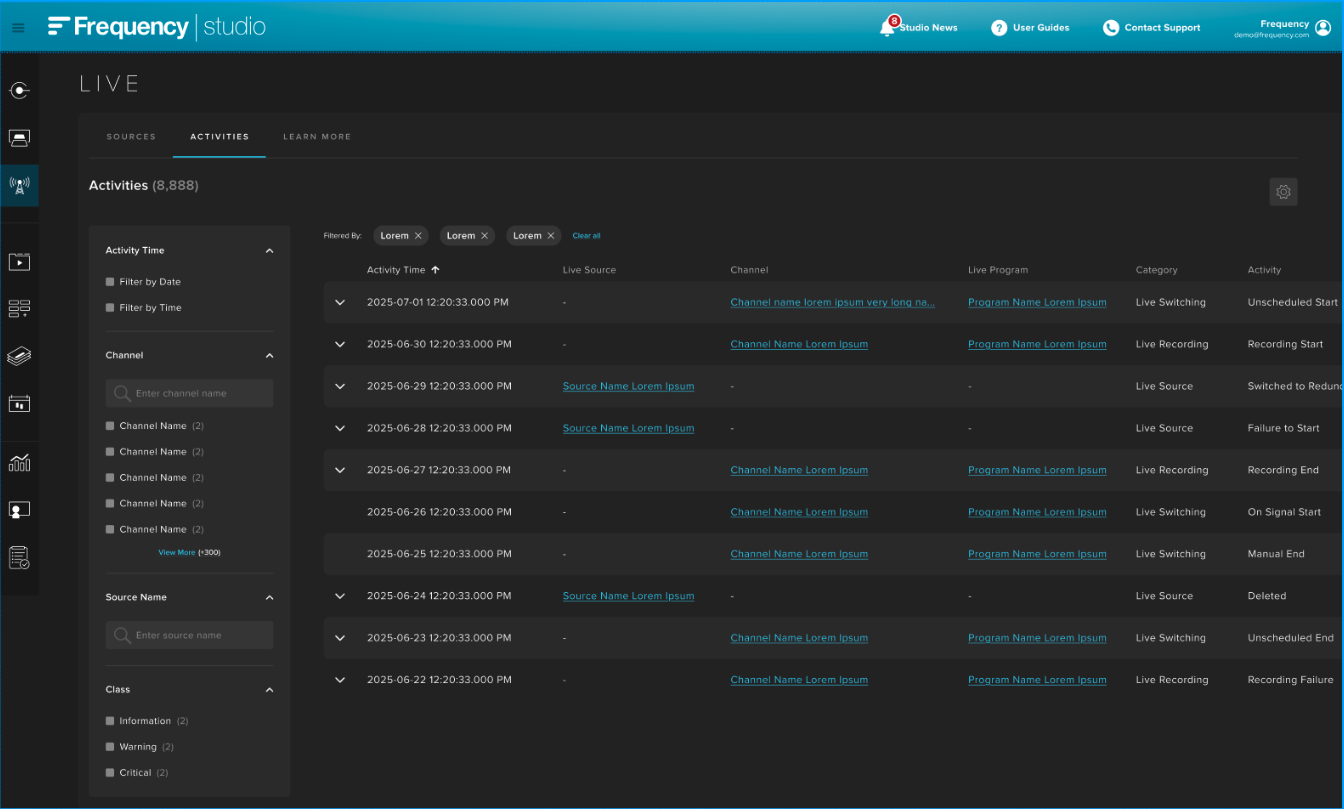Collapse the Activity Time filter section
Viewport: 1344px width, 809px height.
[269, 251]
